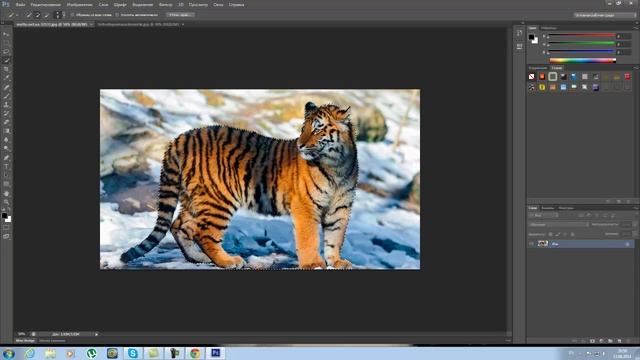Open the workspace switcher dropdown

(x=605, y=15)
